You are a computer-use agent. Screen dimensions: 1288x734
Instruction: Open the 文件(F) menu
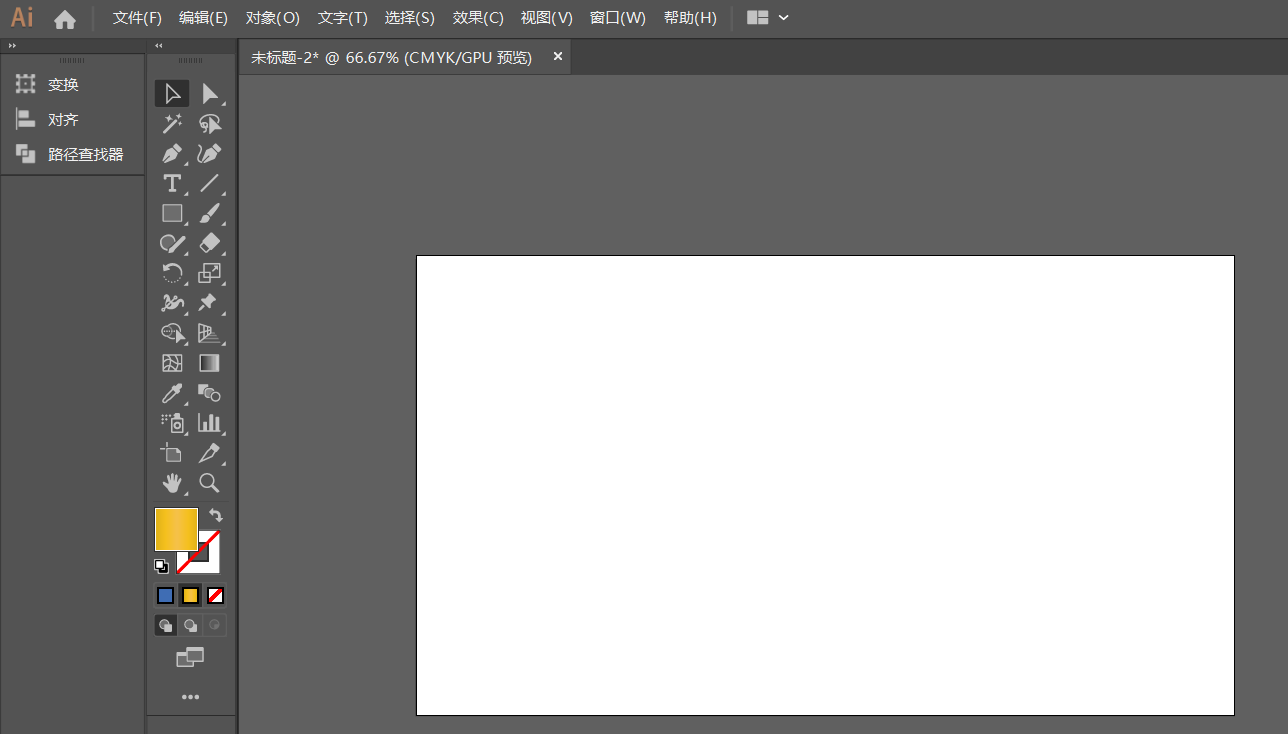tap(137, 18)
